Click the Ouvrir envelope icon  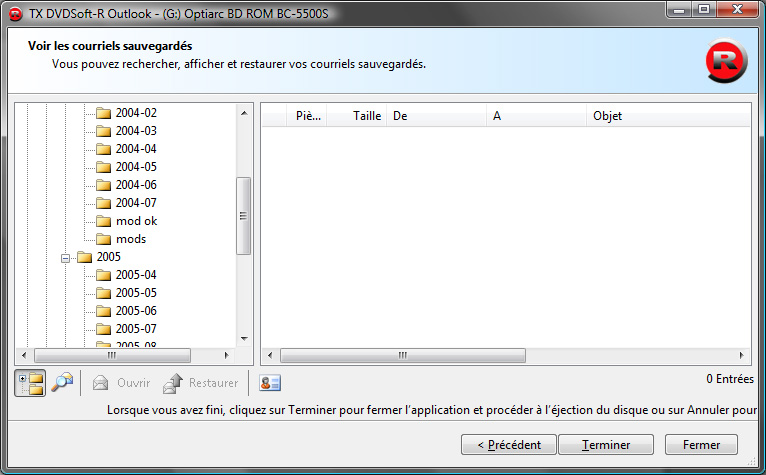[101, 383]
